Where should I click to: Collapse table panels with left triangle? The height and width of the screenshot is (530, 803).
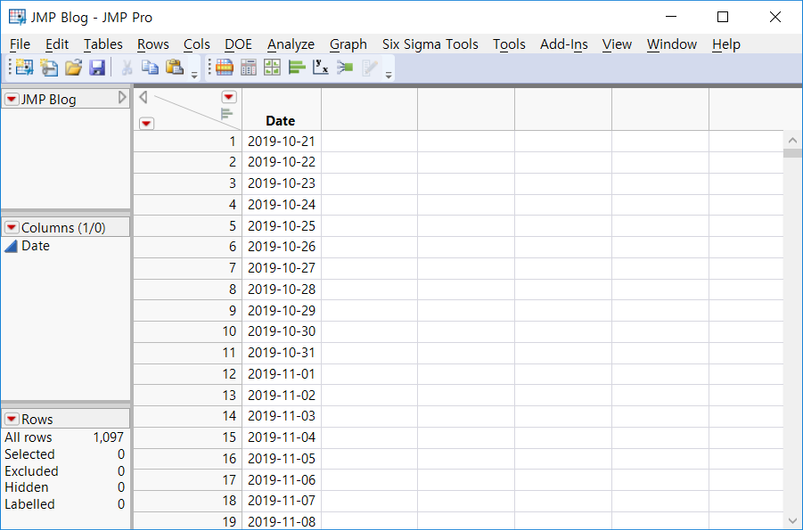tap(143, 97)
